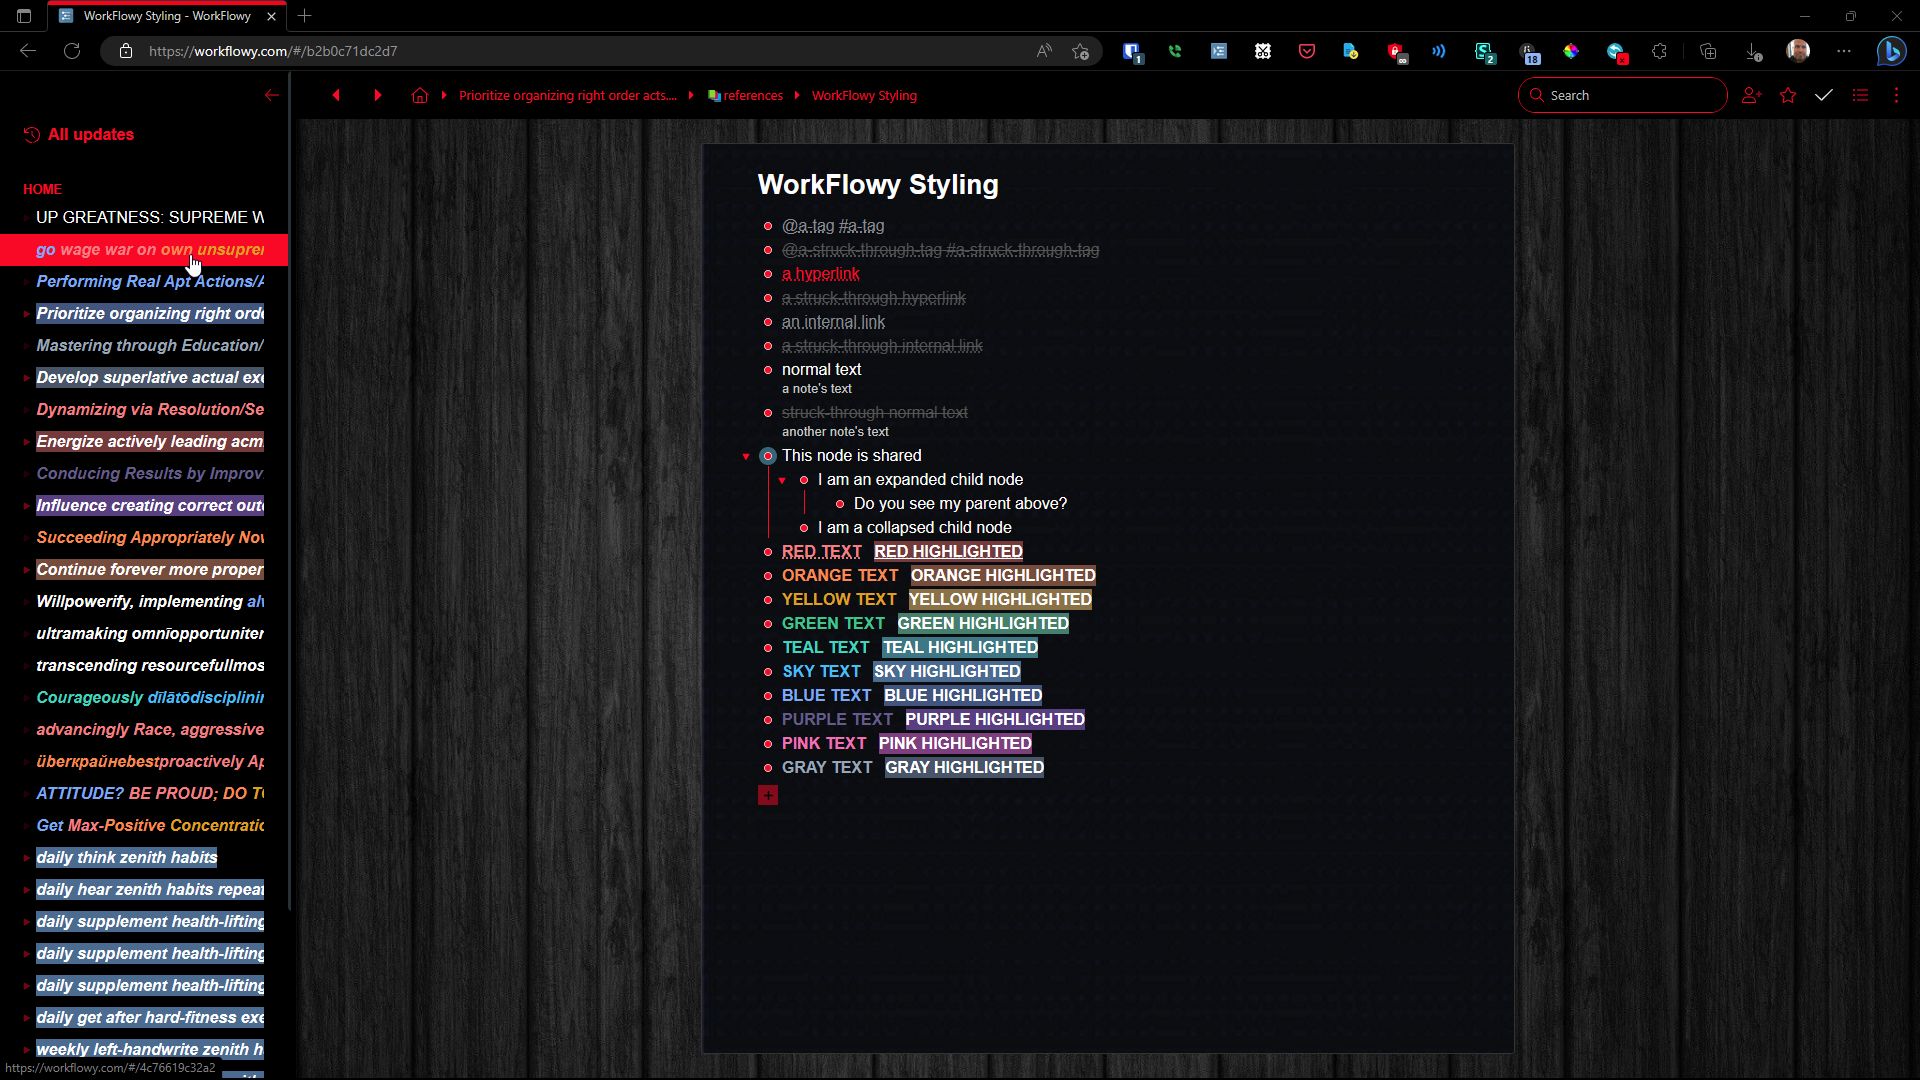Click the blue sound waves extension icon
The width and height of the screenshot is (1920, 1080).
(x=1439, y=51)
